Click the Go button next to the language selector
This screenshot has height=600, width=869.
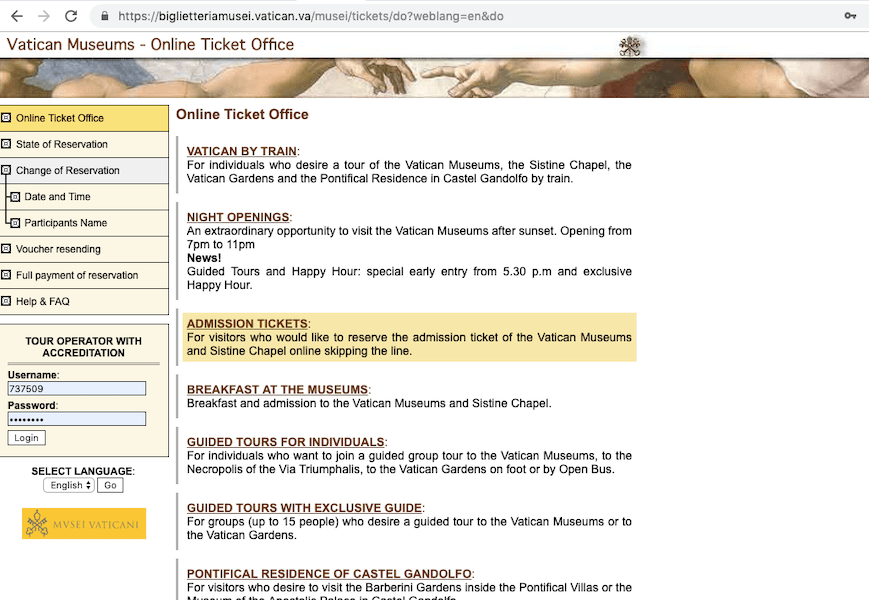click(x=110, y=485)
